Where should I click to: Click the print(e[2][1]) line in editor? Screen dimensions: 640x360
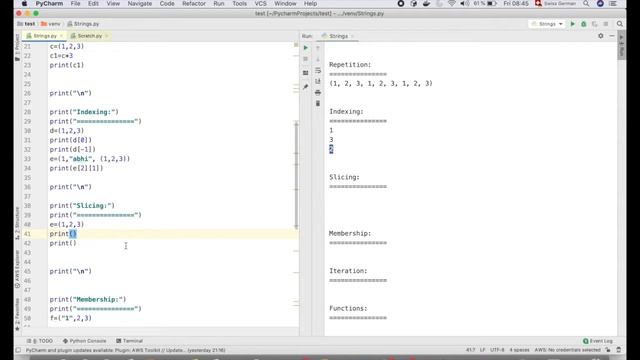(x=76, y=168)
